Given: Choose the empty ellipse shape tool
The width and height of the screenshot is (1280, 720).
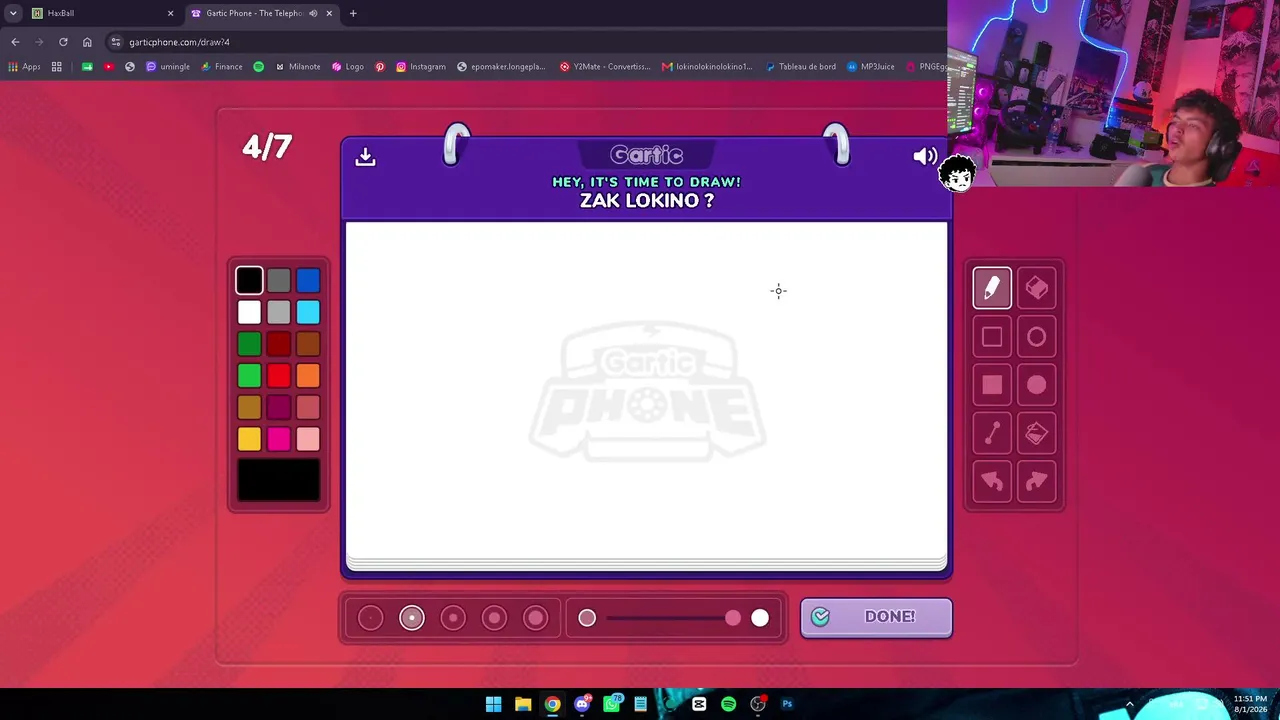Looking at the screenshot, I should (x=1037, y=337).
